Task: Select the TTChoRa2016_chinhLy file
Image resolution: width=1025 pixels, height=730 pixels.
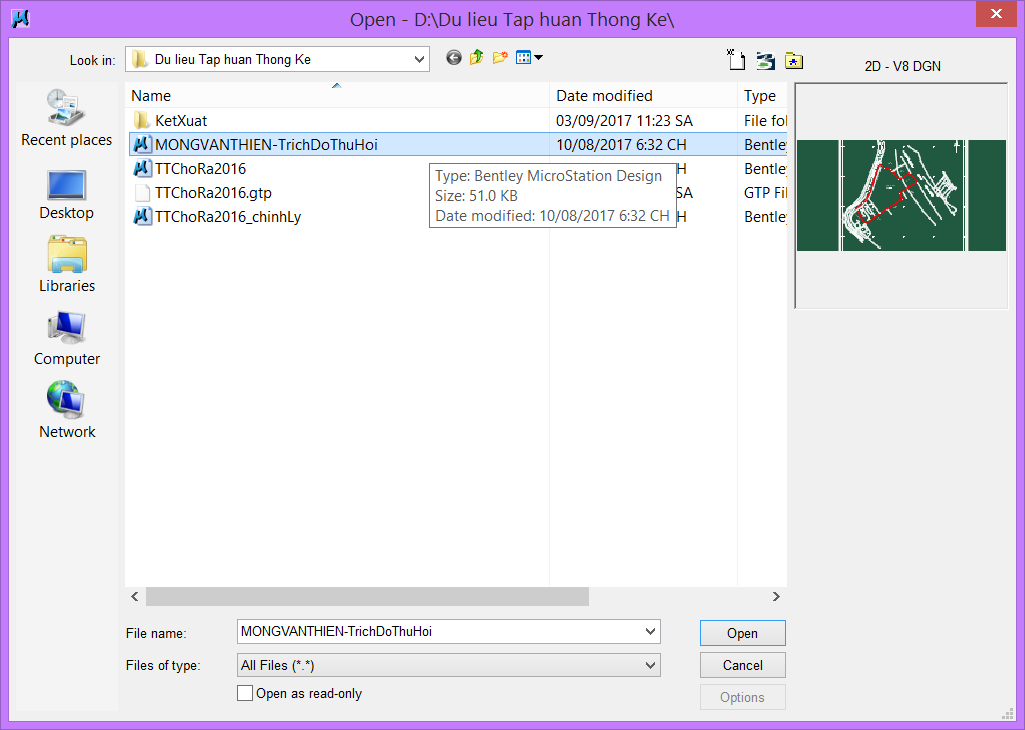Action: [228, 217]
